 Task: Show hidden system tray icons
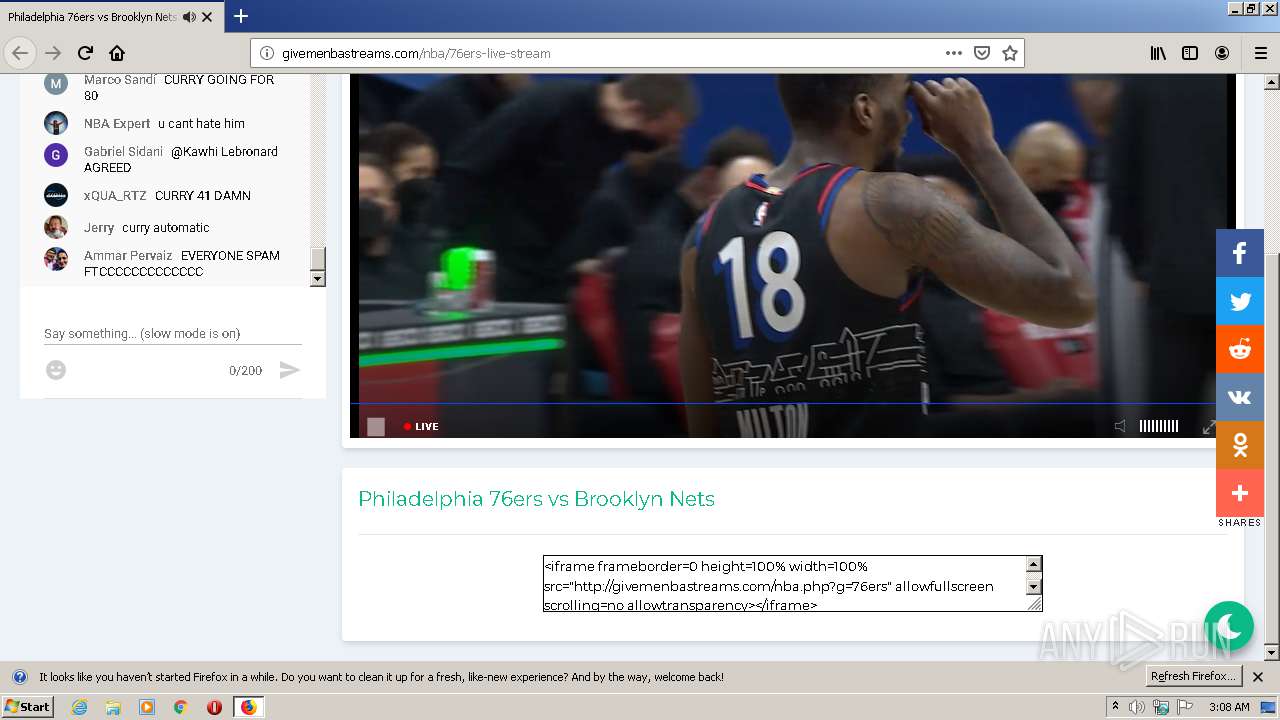pos(1115,707)
